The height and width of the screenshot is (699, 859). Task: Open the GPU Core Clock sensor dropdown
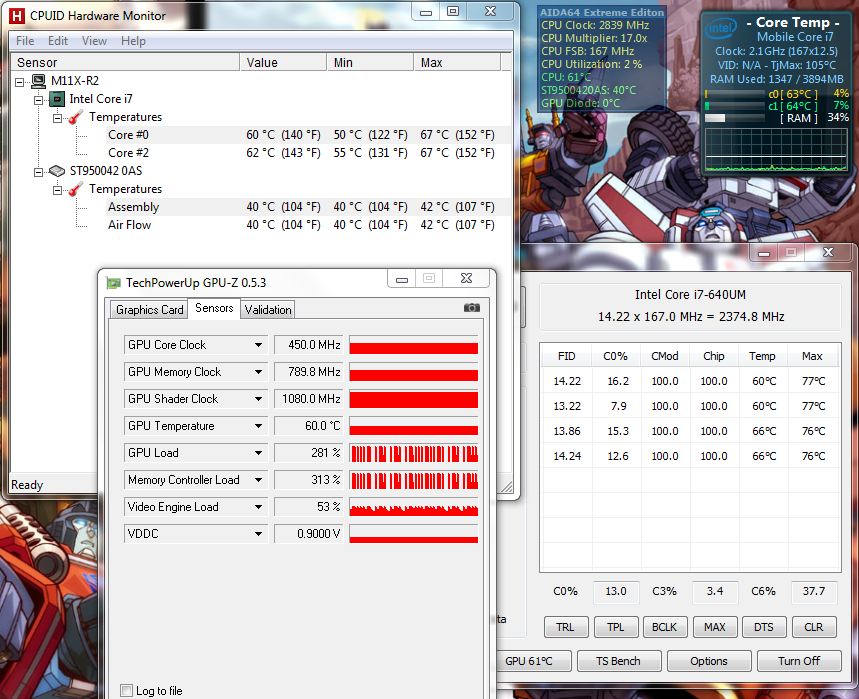pyautogui.click(x=258, y=345)
